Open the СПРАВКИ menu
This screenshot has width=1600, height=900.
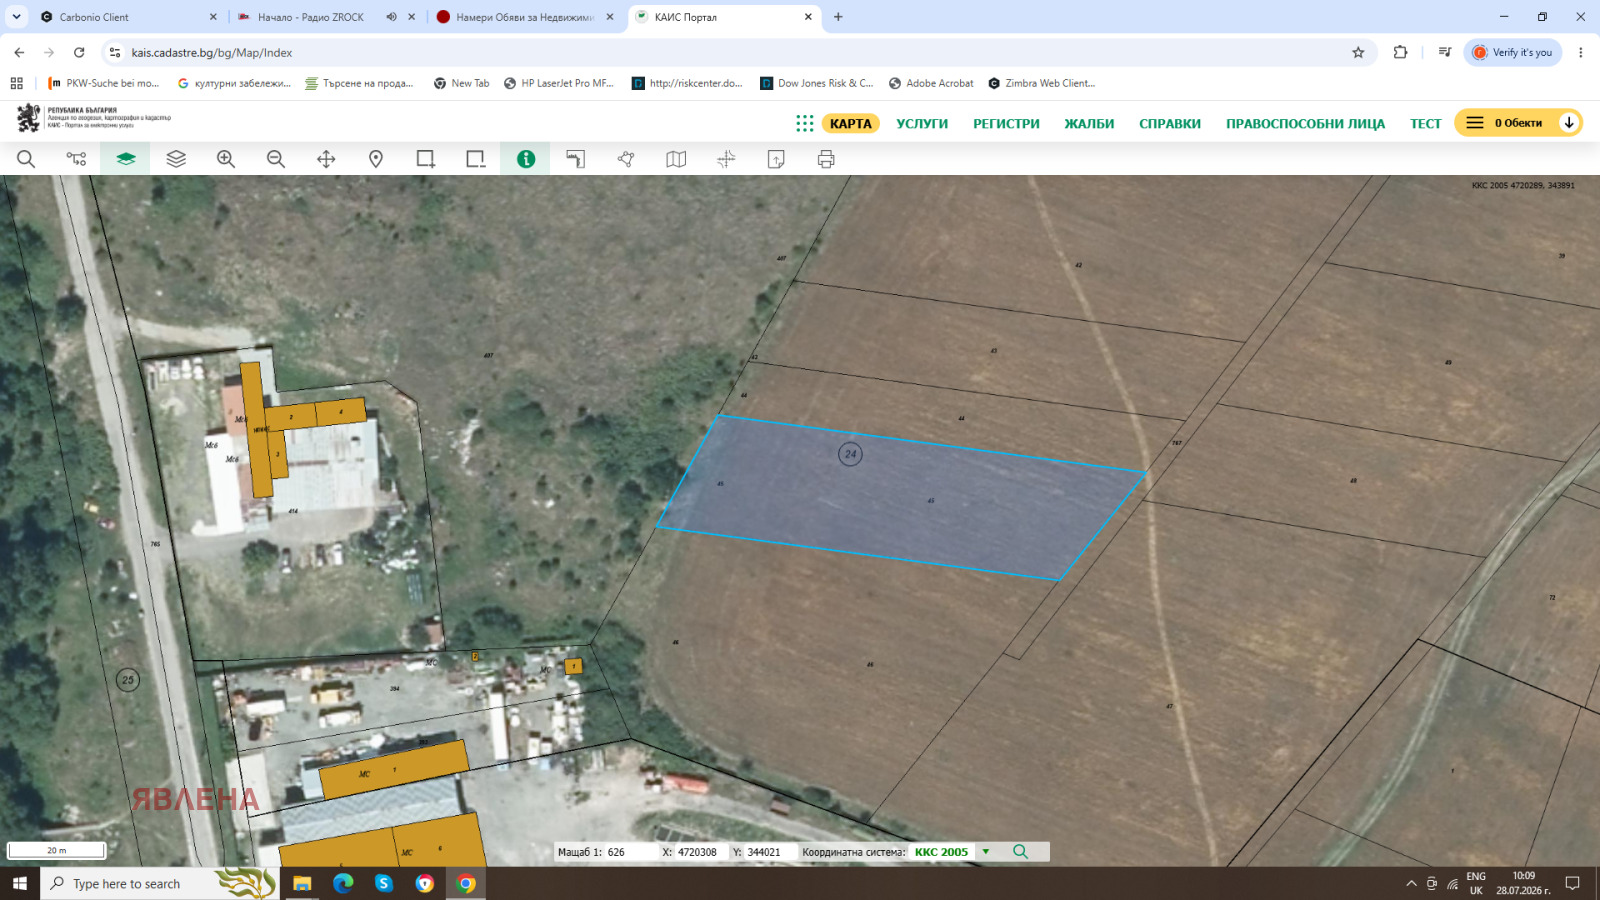pos(1170,124)
